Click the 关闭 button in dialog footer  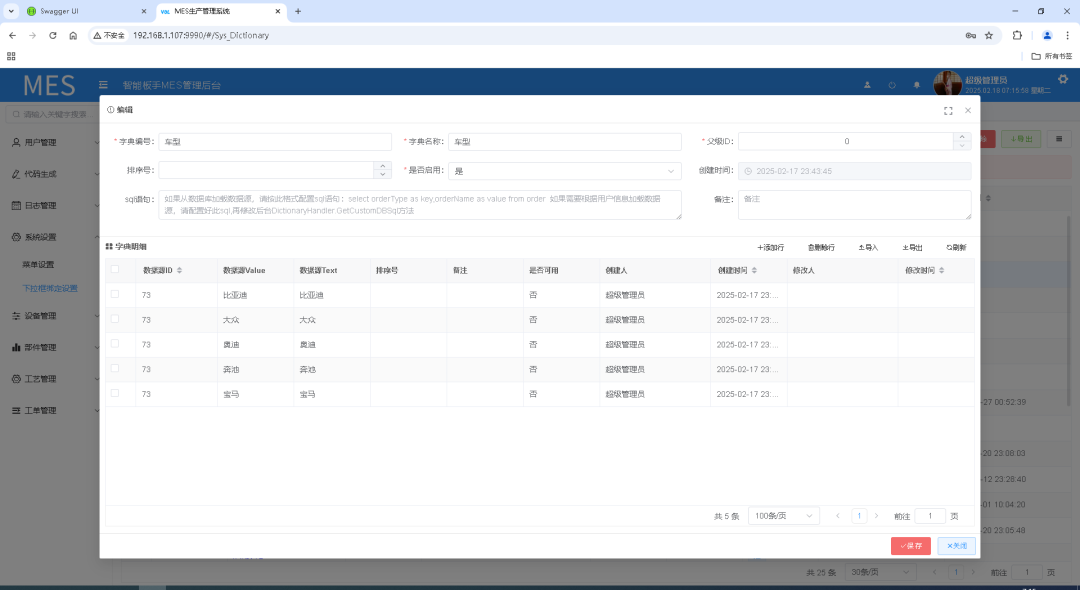956,546
